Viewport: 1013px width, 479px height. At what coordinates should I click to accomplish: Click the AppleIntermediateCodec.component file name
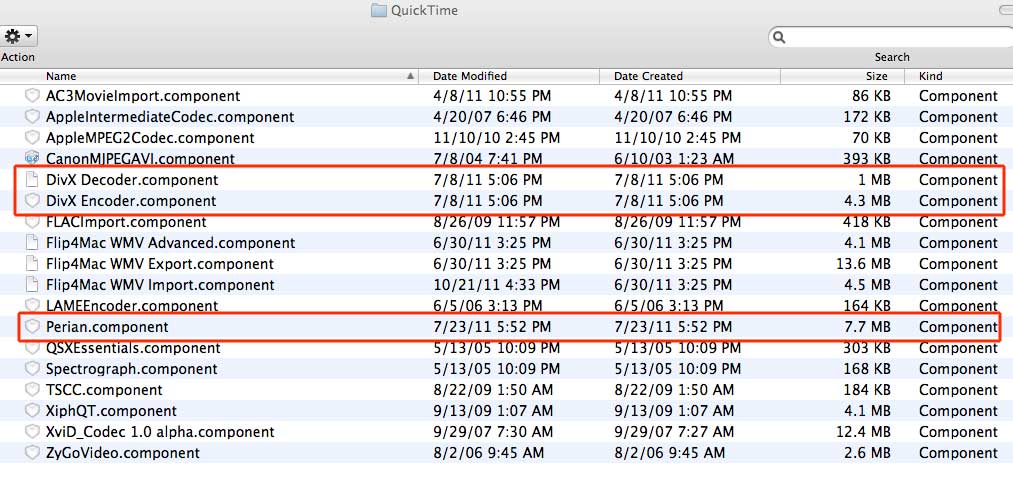click(170, 117)
